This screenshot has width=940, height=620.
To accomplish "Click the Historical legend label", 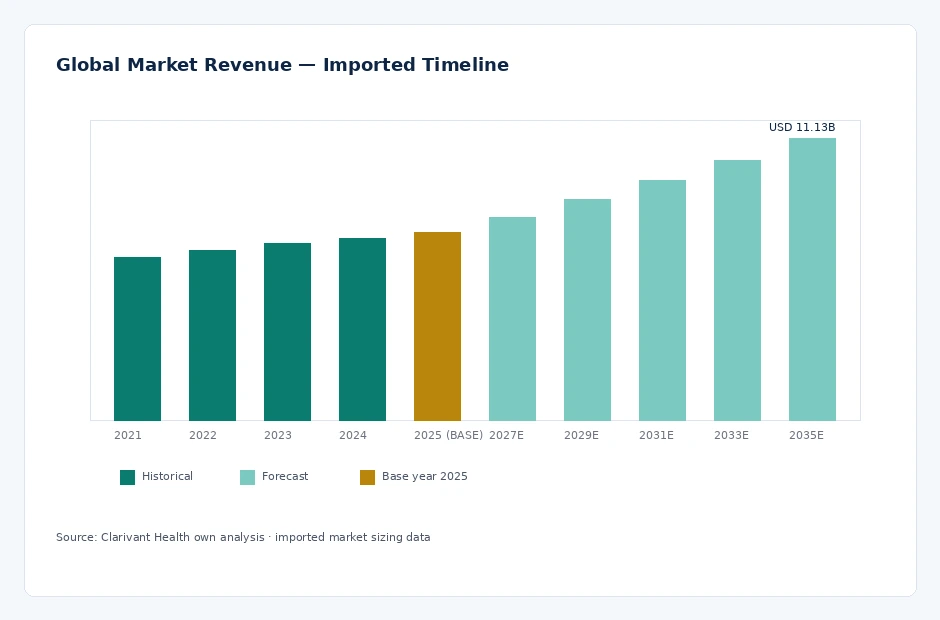I will 167,476.
